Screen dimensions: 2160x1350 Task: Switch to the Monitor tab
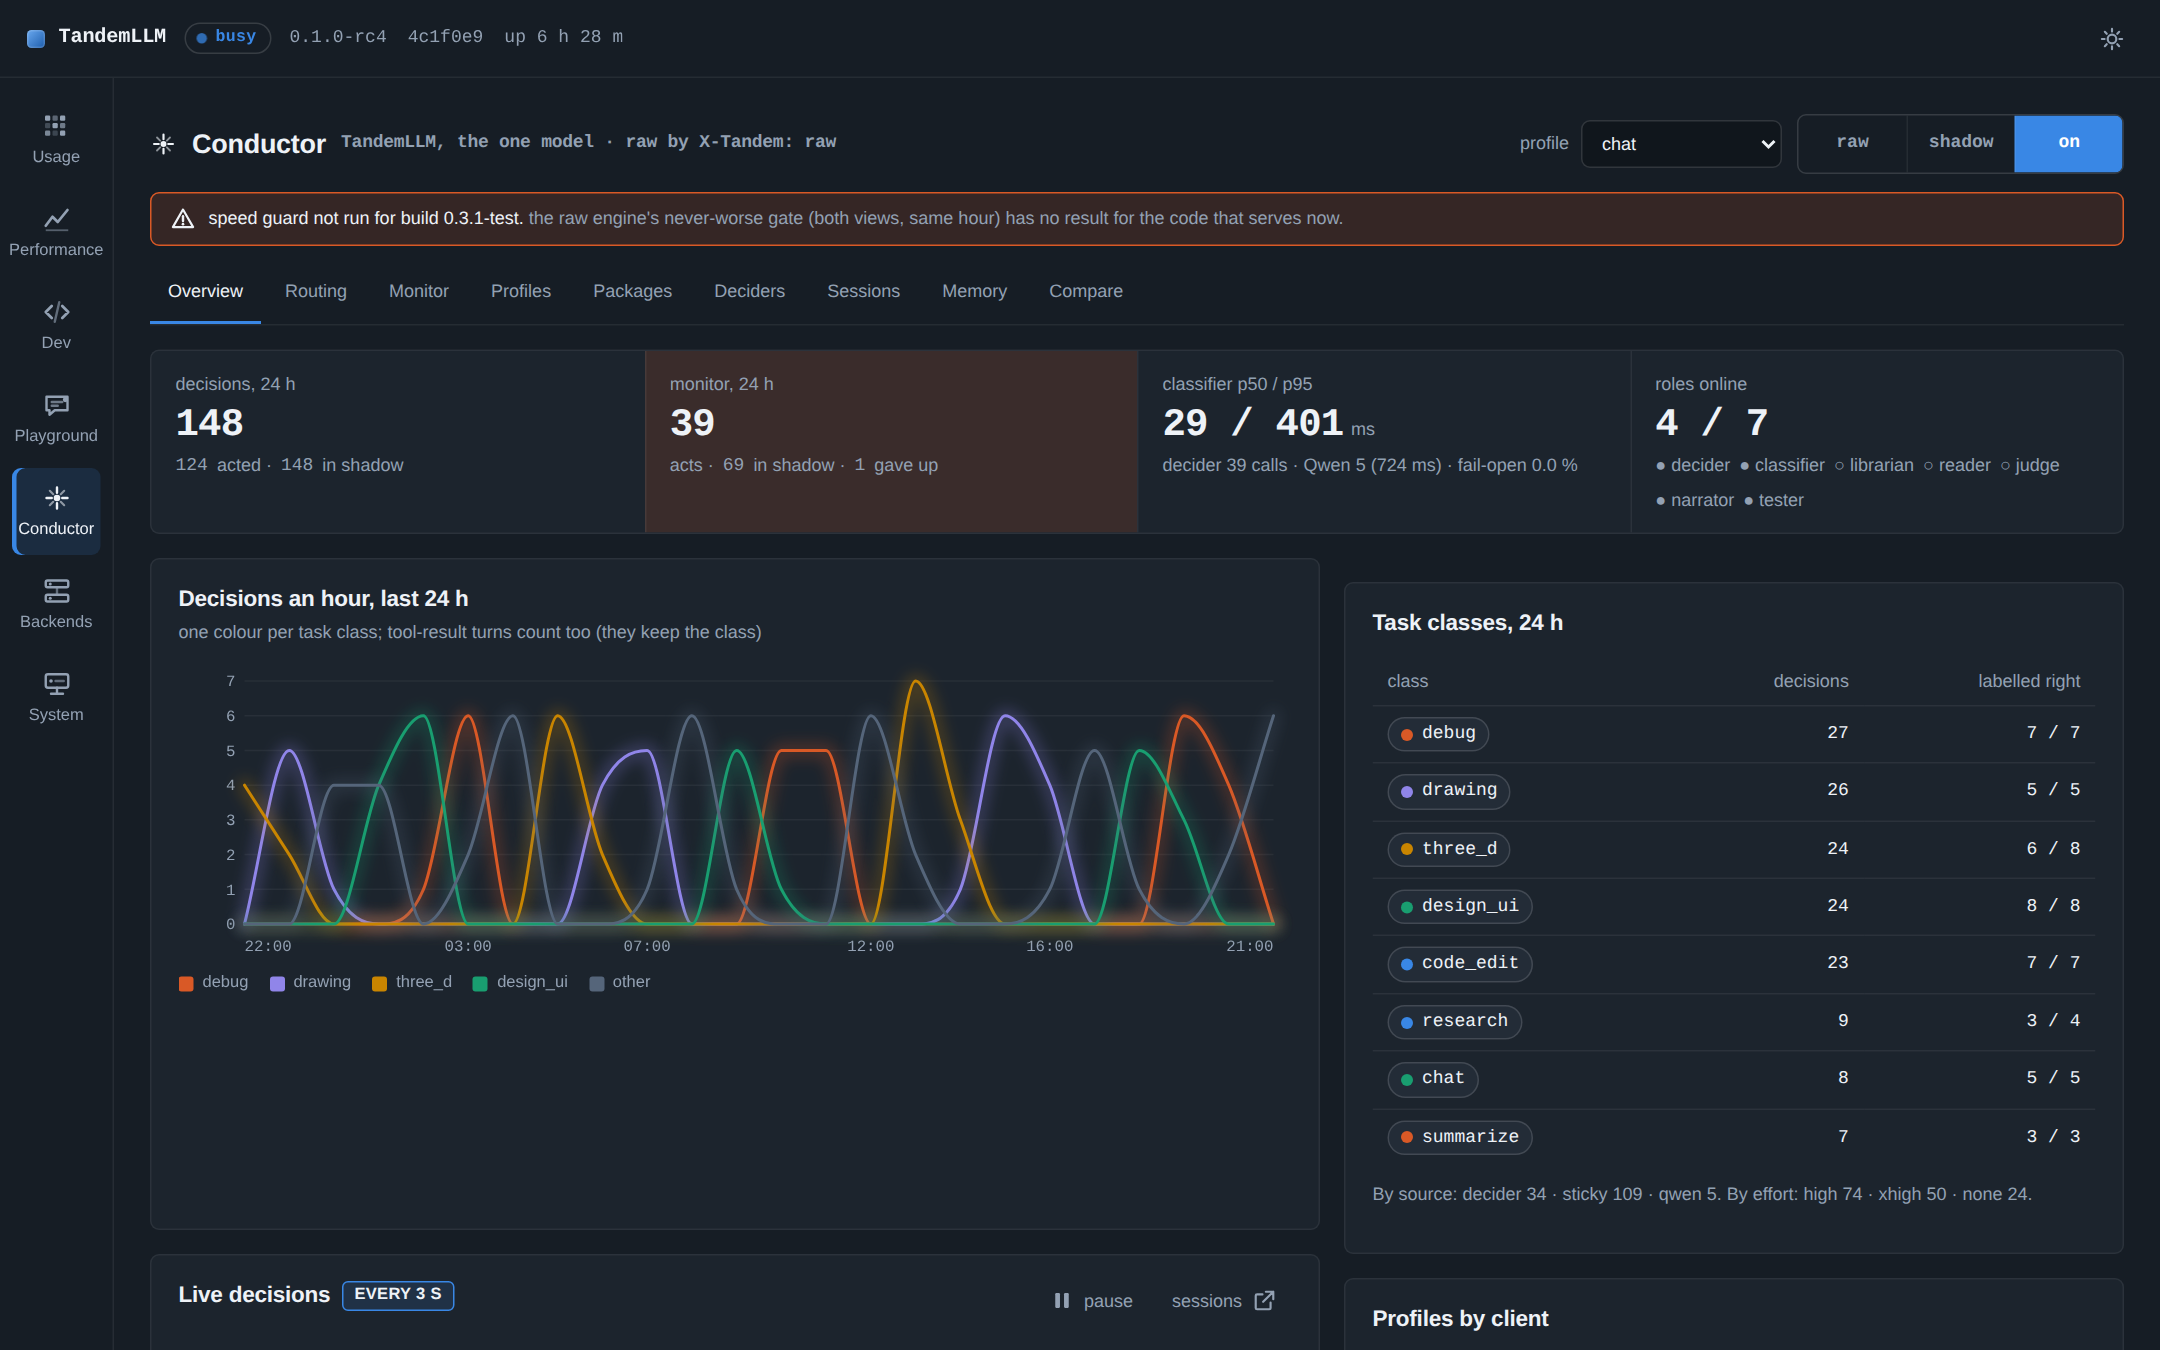pyautogui.click(x=419, y=291)
